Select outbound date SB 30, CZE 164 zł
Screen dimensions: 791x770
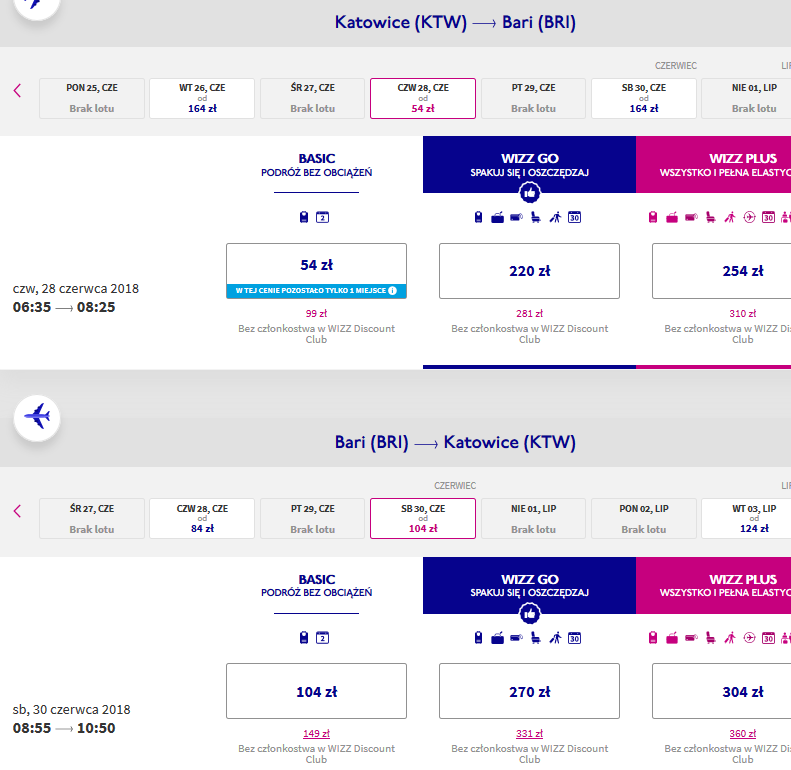(644, 98)
